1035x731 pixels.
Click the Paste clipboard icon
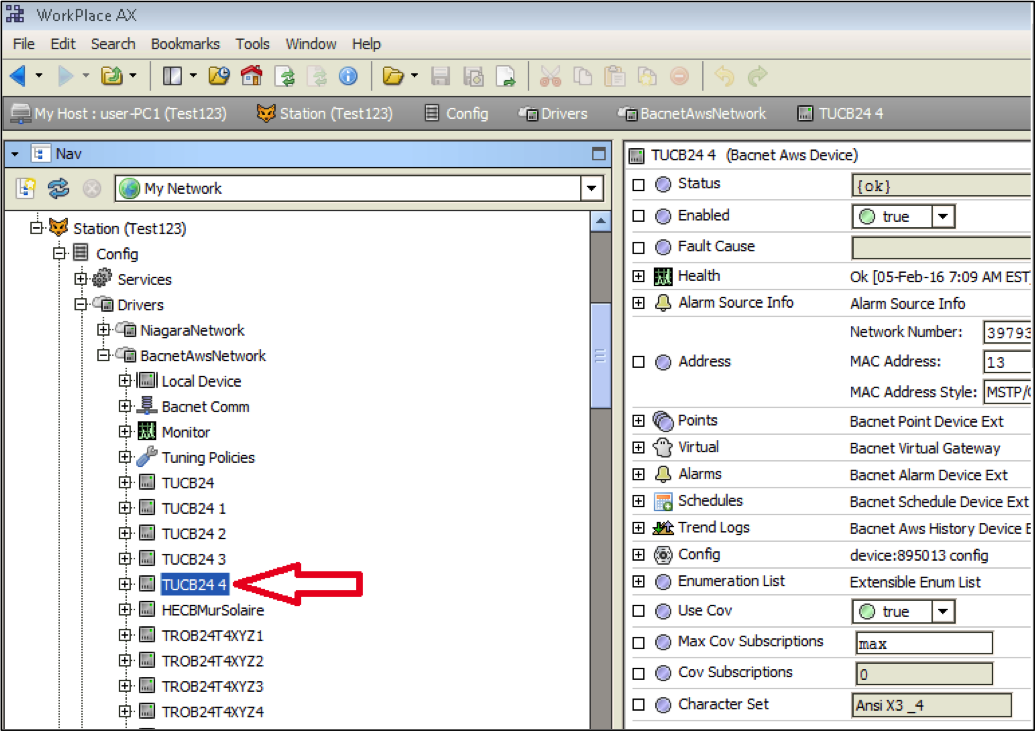[x=615, y=77]
